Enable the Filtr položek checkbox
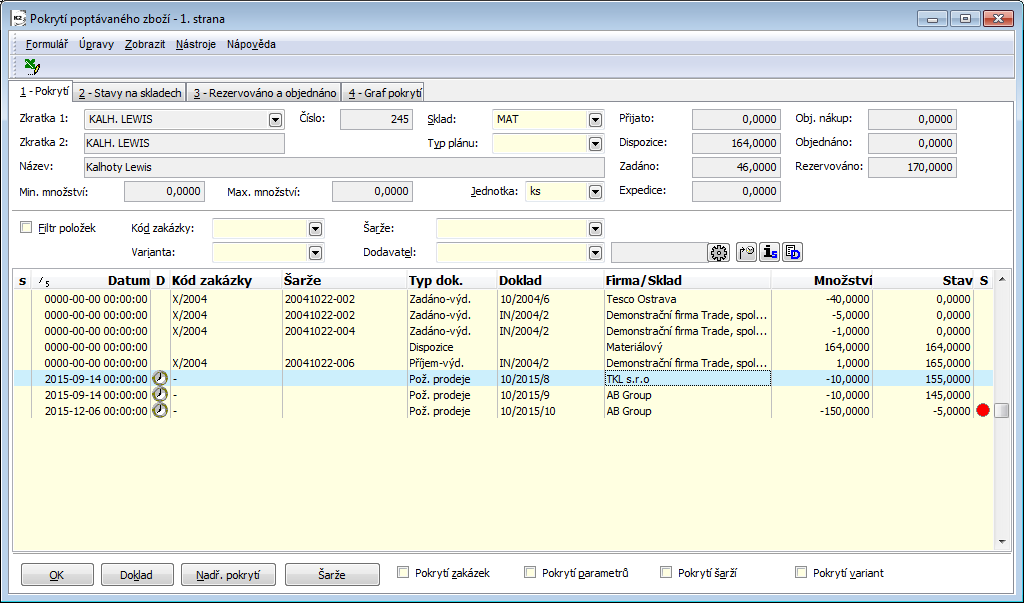 pyautogui.click(x=26, y=228)
